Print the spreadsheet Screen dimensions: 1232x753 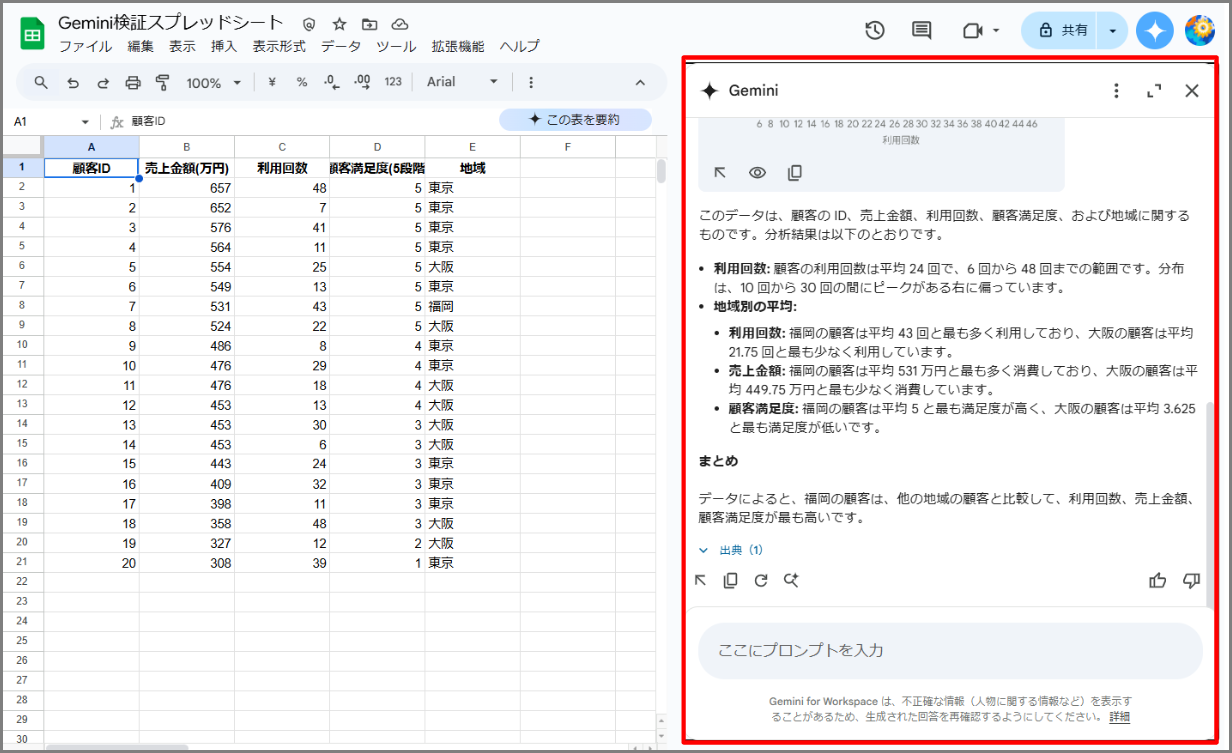click(x=133, y=82)
